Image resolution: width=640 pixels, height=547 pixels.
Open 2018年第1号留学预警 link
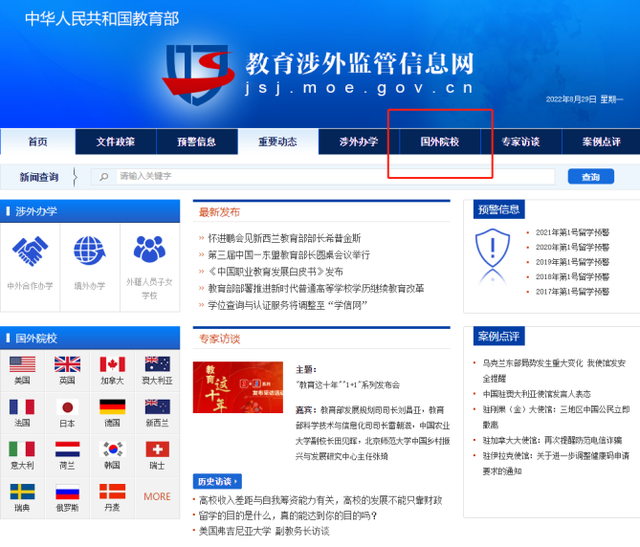(572, 276)
